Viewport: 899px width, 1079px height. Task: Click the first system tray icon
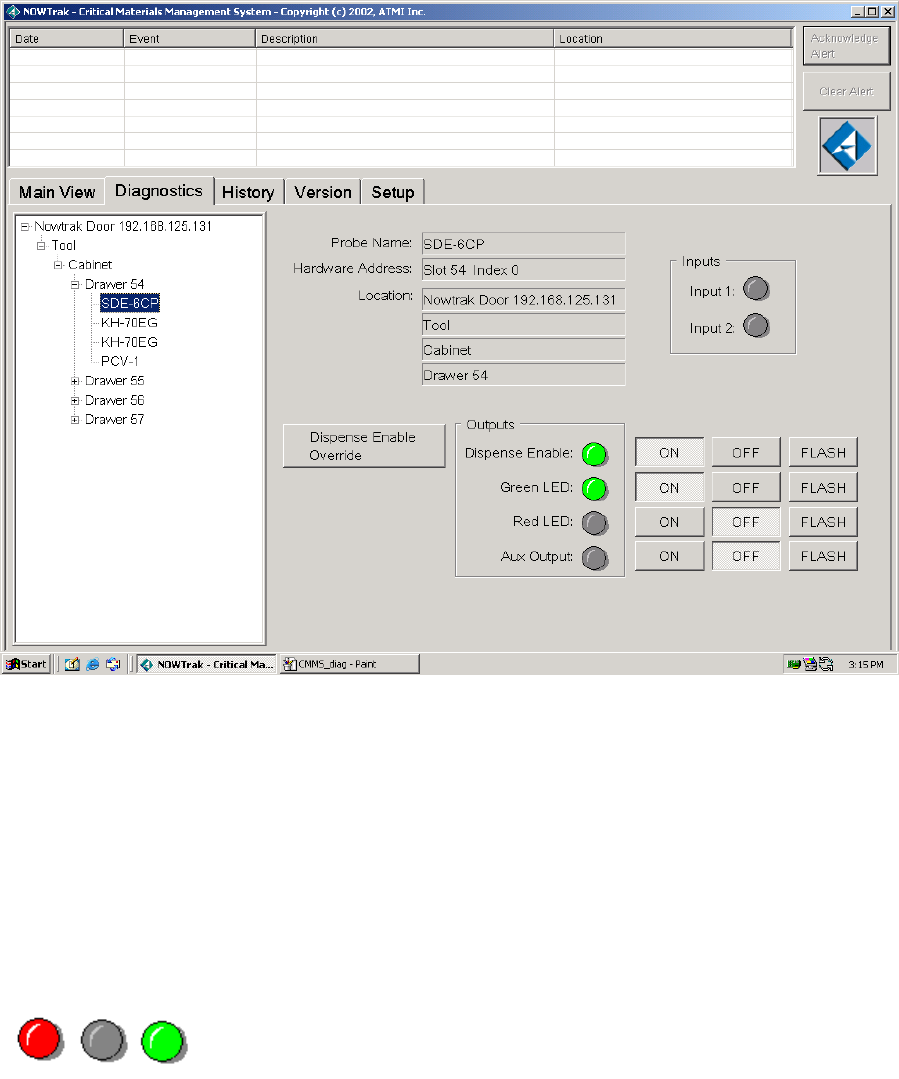(x=794, y=664)
